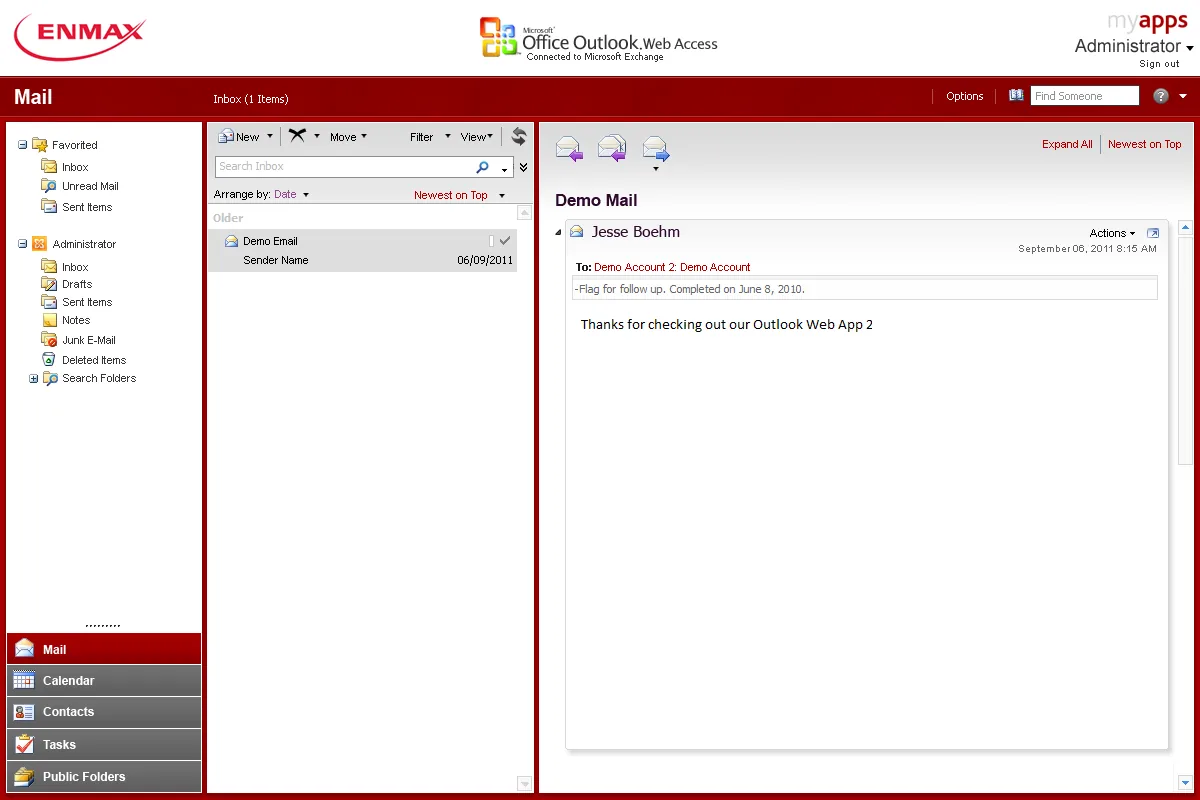Collapse the Favorited folder group
The image size is (1200, 800).
pyautogui.click(x=23, y=145)
